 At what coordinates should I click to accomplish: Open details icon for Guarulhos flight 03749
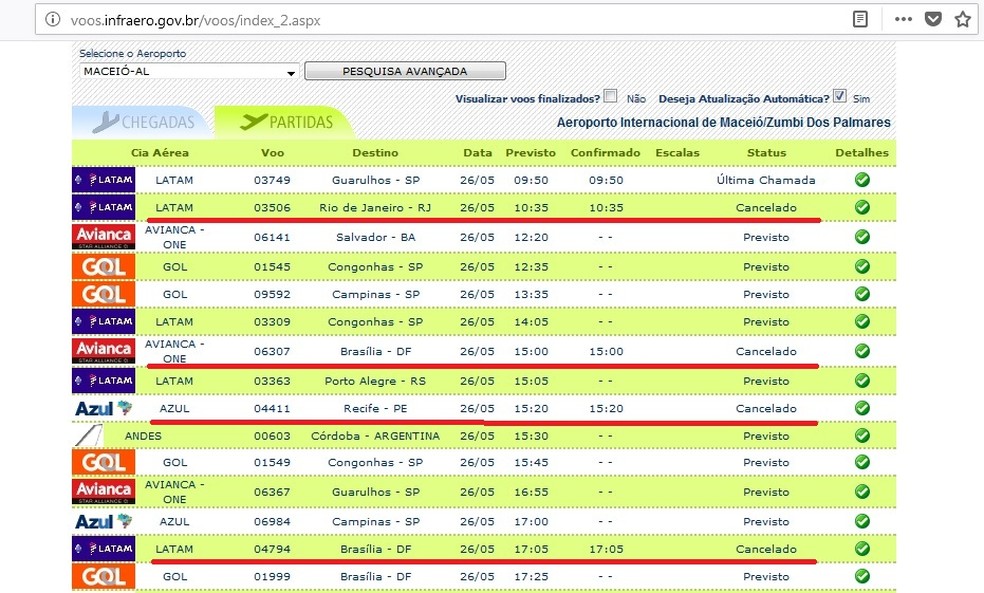[861, 180]
